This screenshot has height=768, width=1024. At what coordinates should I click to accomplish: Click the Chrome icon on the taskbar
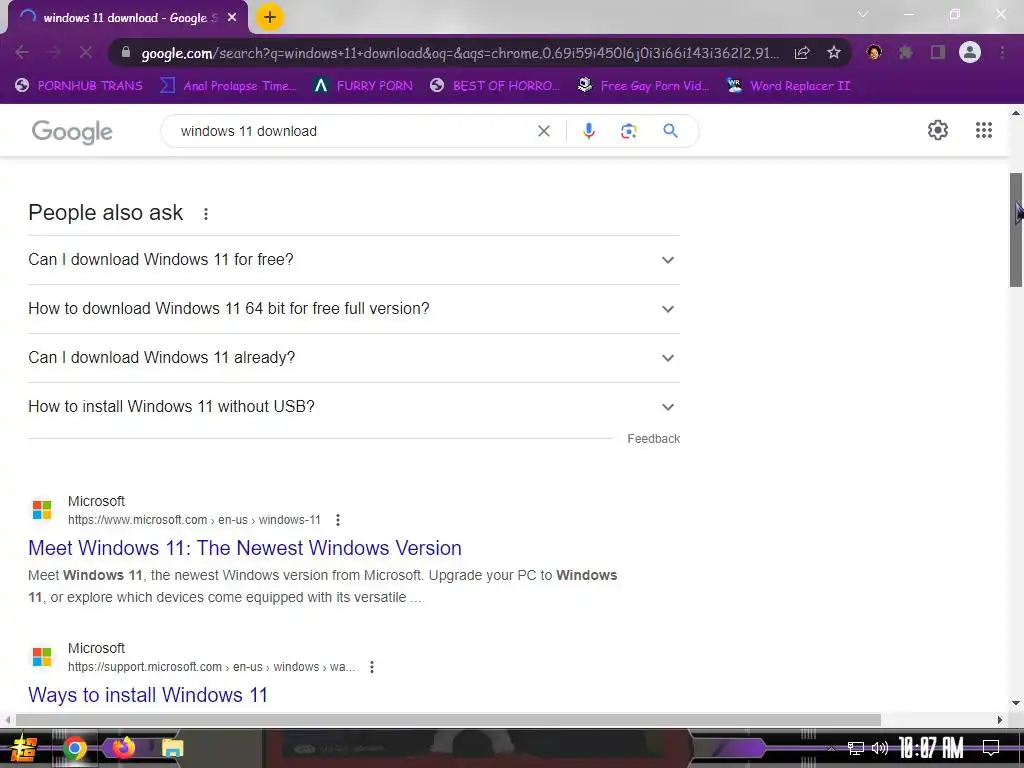pos(75,748)
